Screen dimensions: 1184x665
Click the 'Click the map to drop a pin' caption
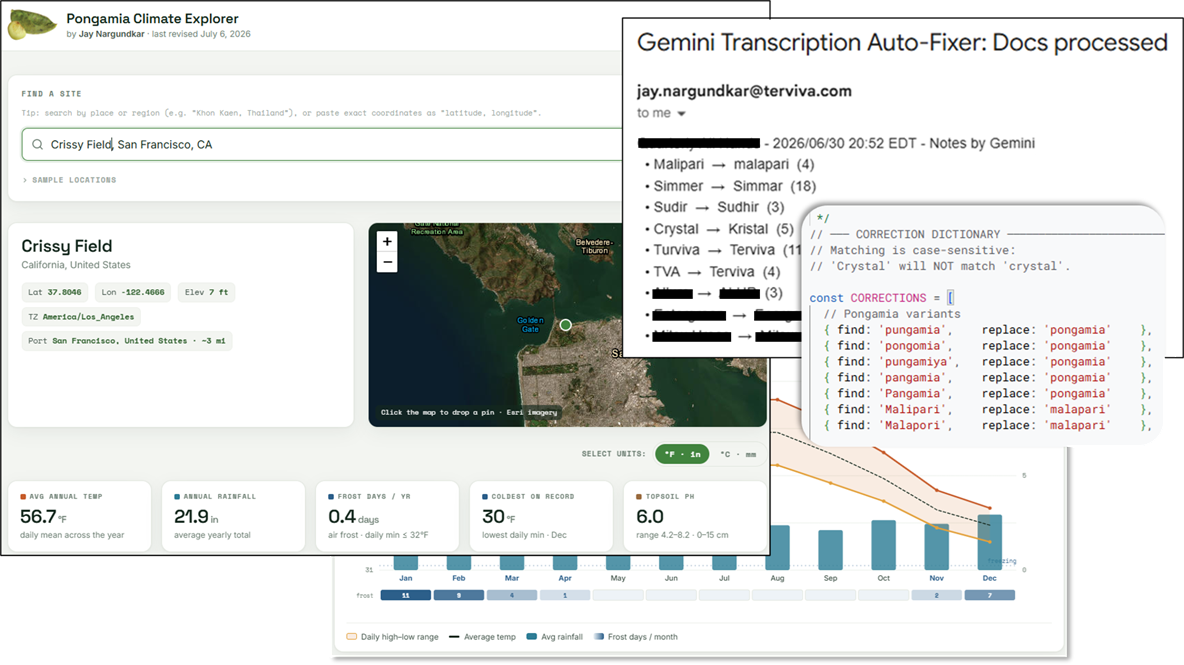click(469, 412)
